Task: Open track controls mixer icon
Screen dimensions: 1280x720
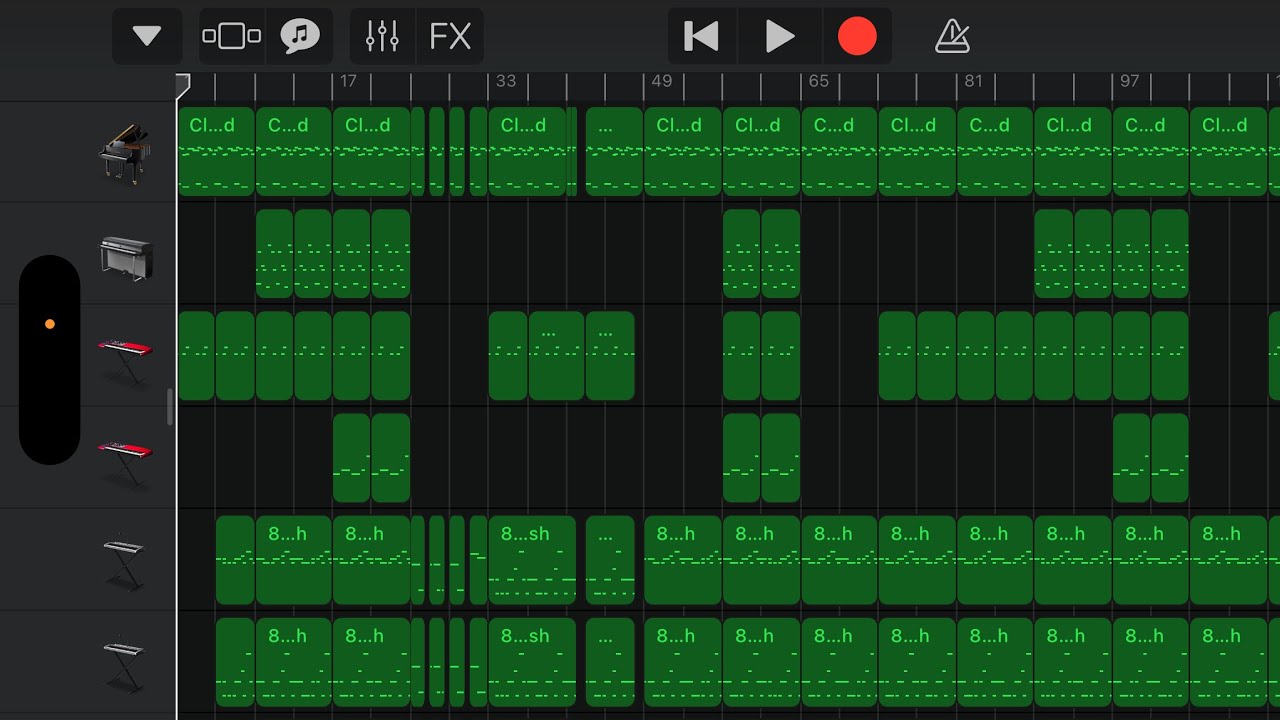Action: (382, 37)
